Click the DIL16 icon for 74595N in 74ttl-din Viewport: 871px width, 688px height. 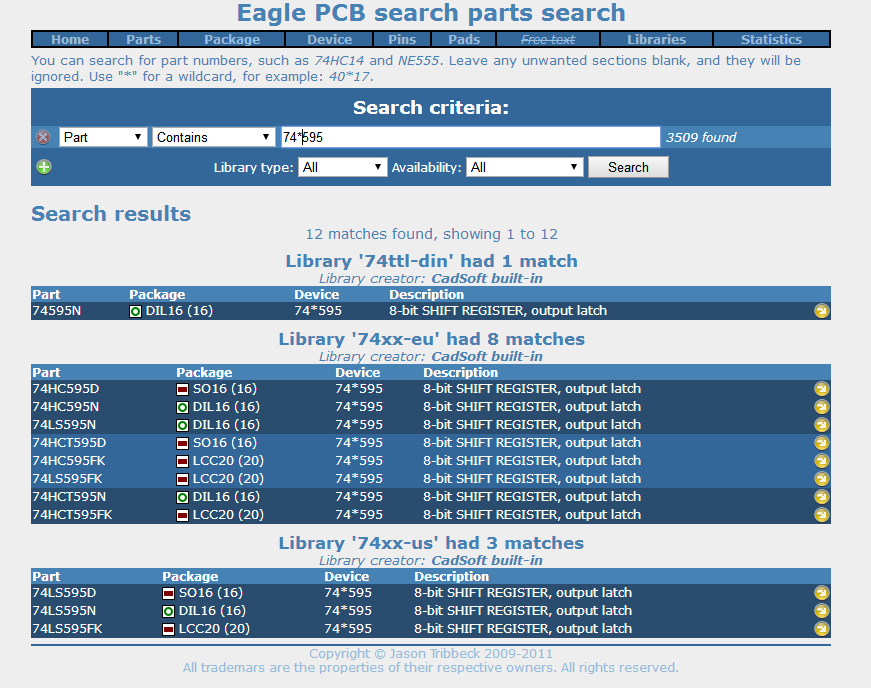[x=135, y=311]
